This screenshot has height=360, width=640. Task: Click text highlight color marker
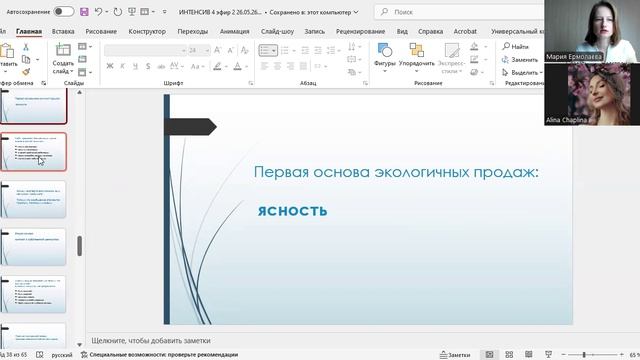tap(218, 66)
